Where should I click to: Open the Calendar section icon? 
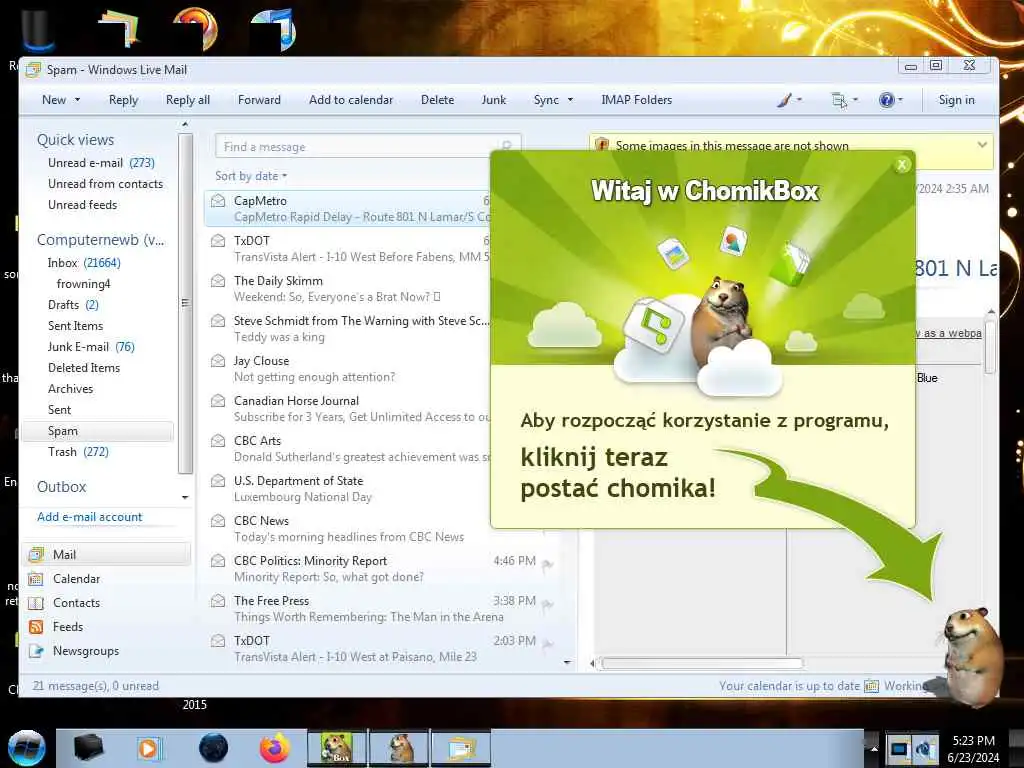pos(36,579)
